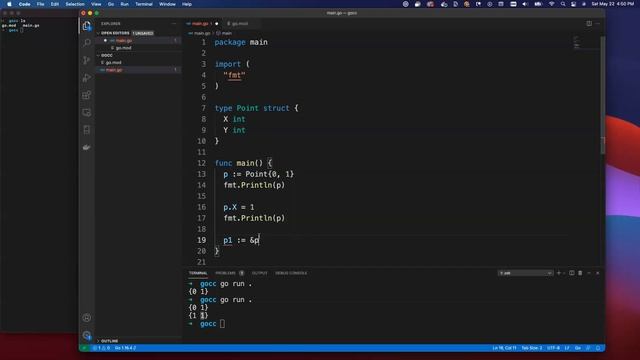Image resolution: width=640 pixels, height=360 pixels.
Task: Click the main symbol breadcrumb
Action: pos(224,33)
